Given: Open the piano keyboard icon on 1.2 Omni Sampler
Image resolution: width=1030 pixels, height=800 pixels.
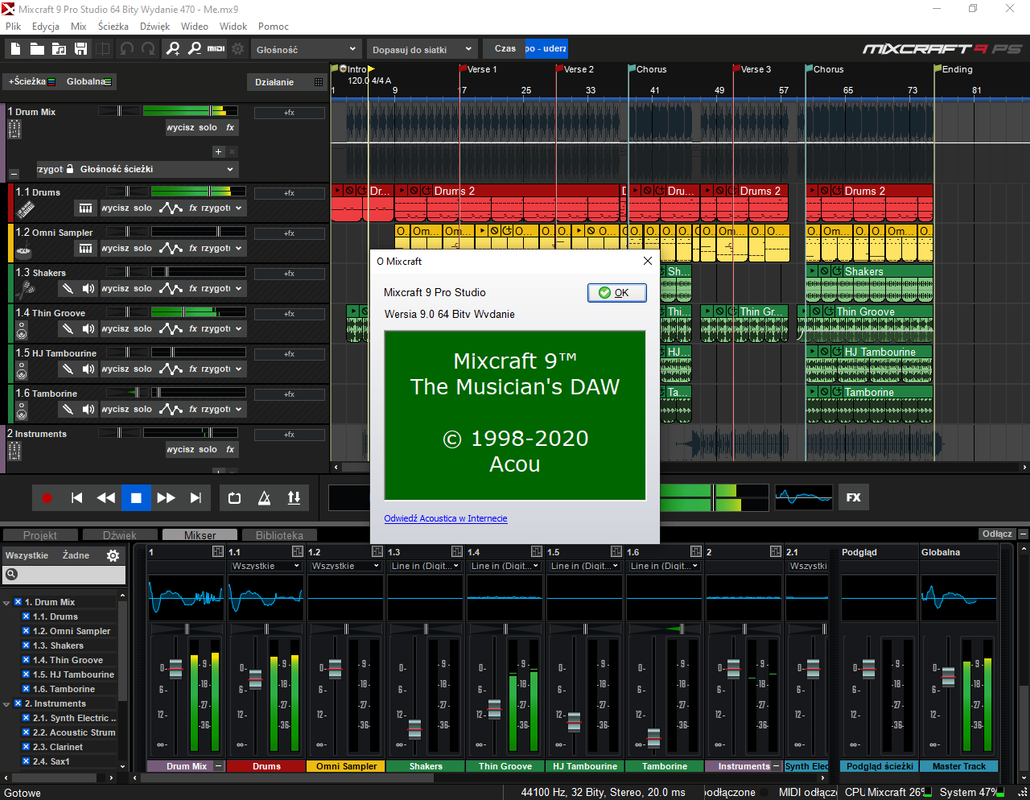Looking at the screenshot, I should 85,248.
